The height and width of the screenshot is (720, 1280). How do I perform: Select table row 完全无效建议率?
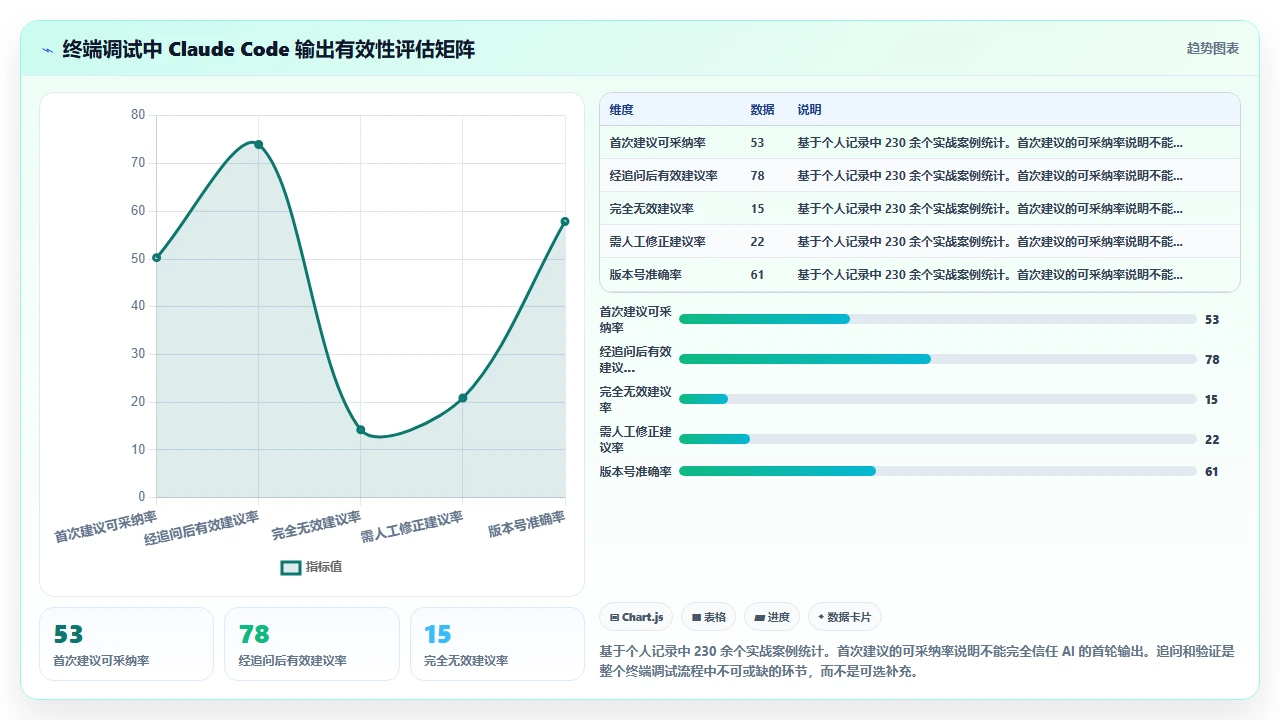(x=919, y=209)
